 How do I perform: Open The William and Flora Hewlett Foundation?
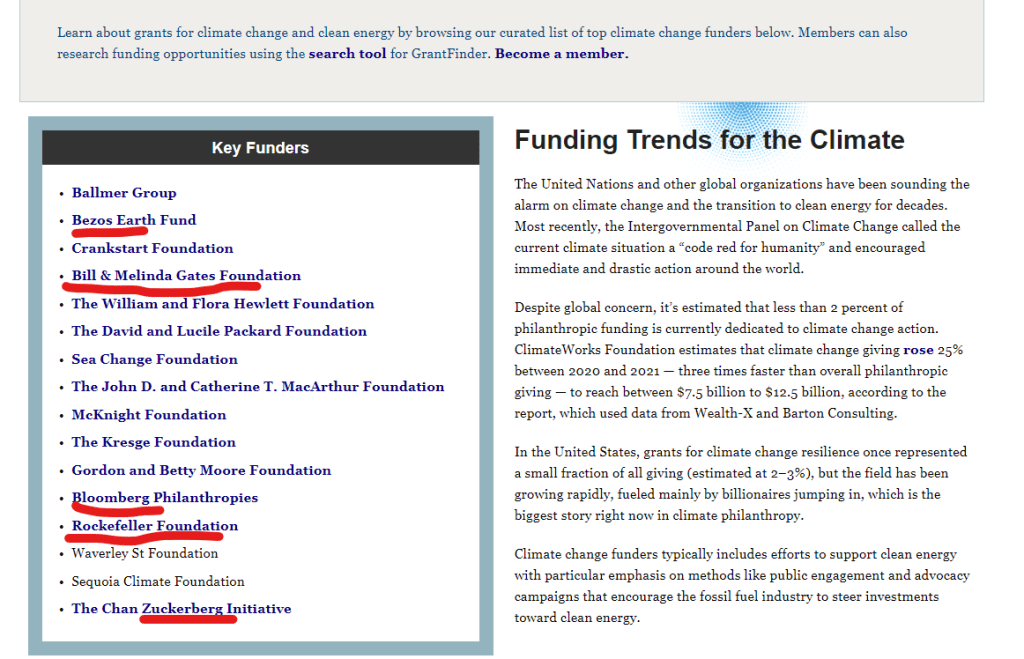(x=223, y=304)
